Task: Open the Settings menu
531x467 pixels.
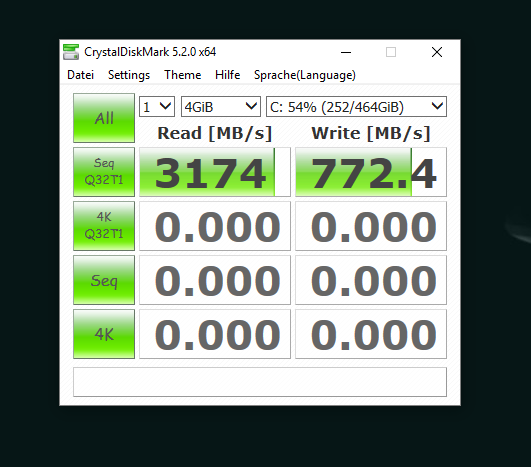Action: coord(129,75)
